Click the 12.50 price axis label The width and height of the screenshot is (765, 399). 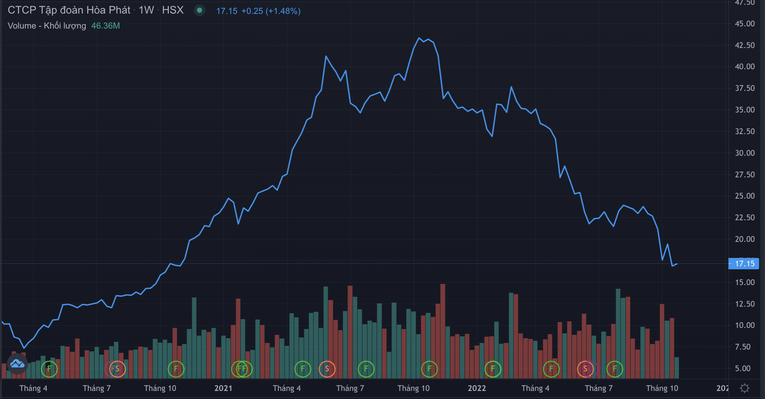click(745, 304)
